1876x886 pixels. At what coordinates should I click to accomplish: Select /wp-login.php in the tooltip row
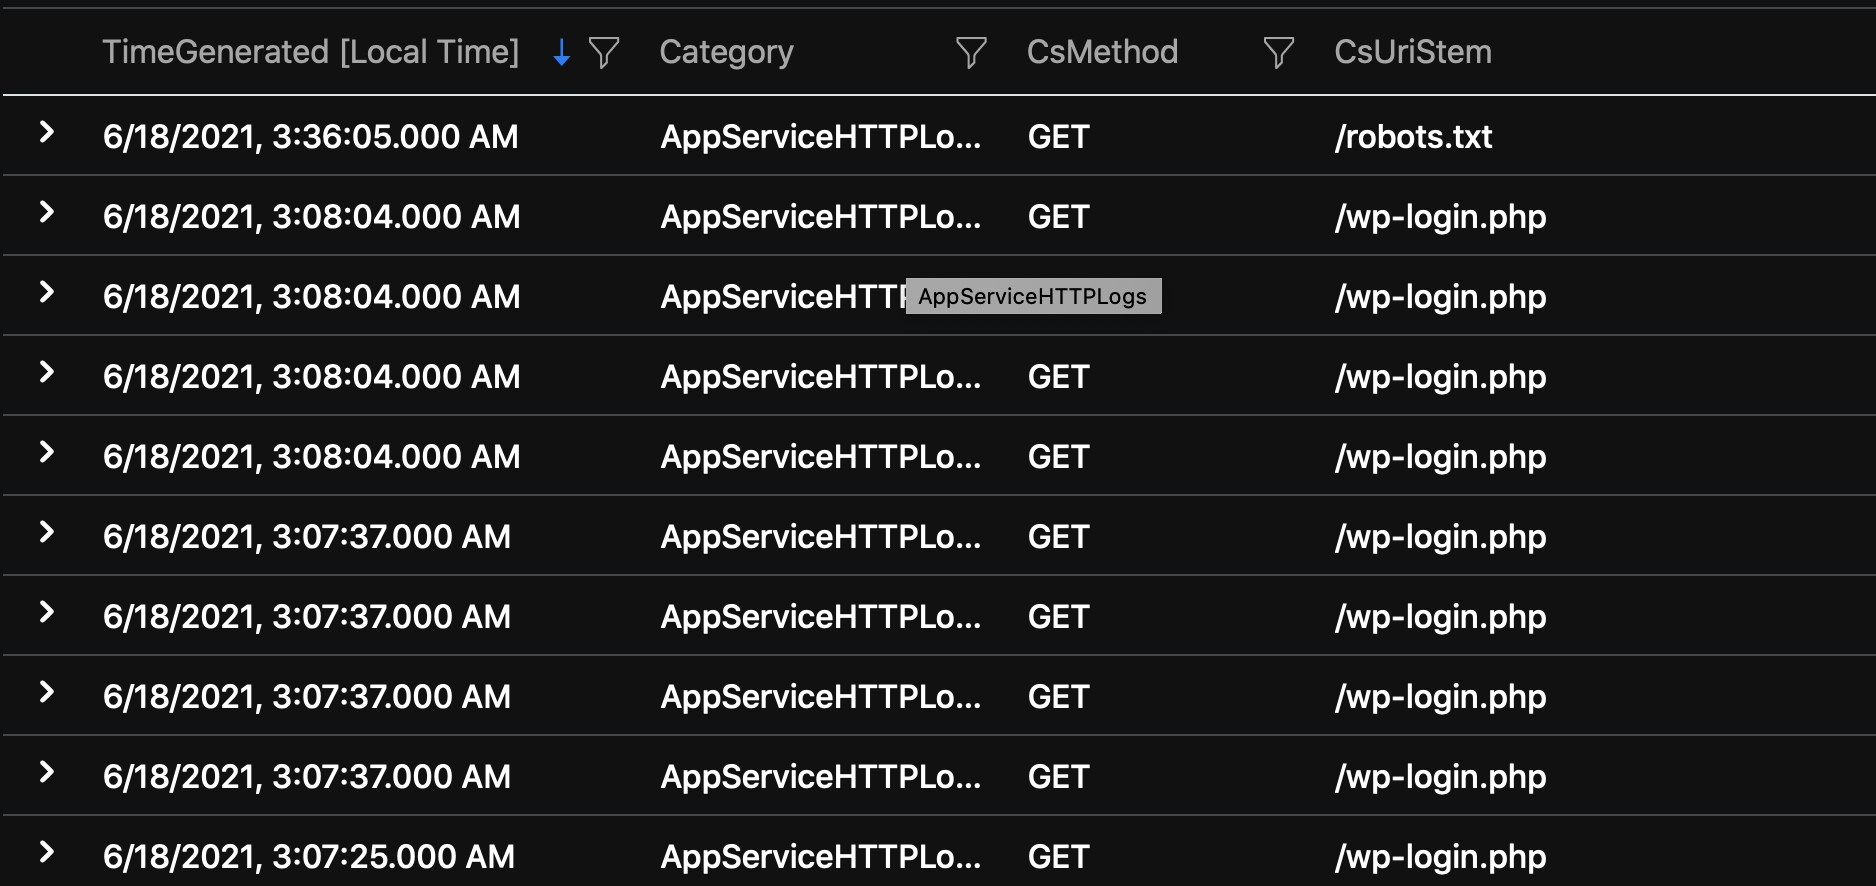(x=1440, y=297)
